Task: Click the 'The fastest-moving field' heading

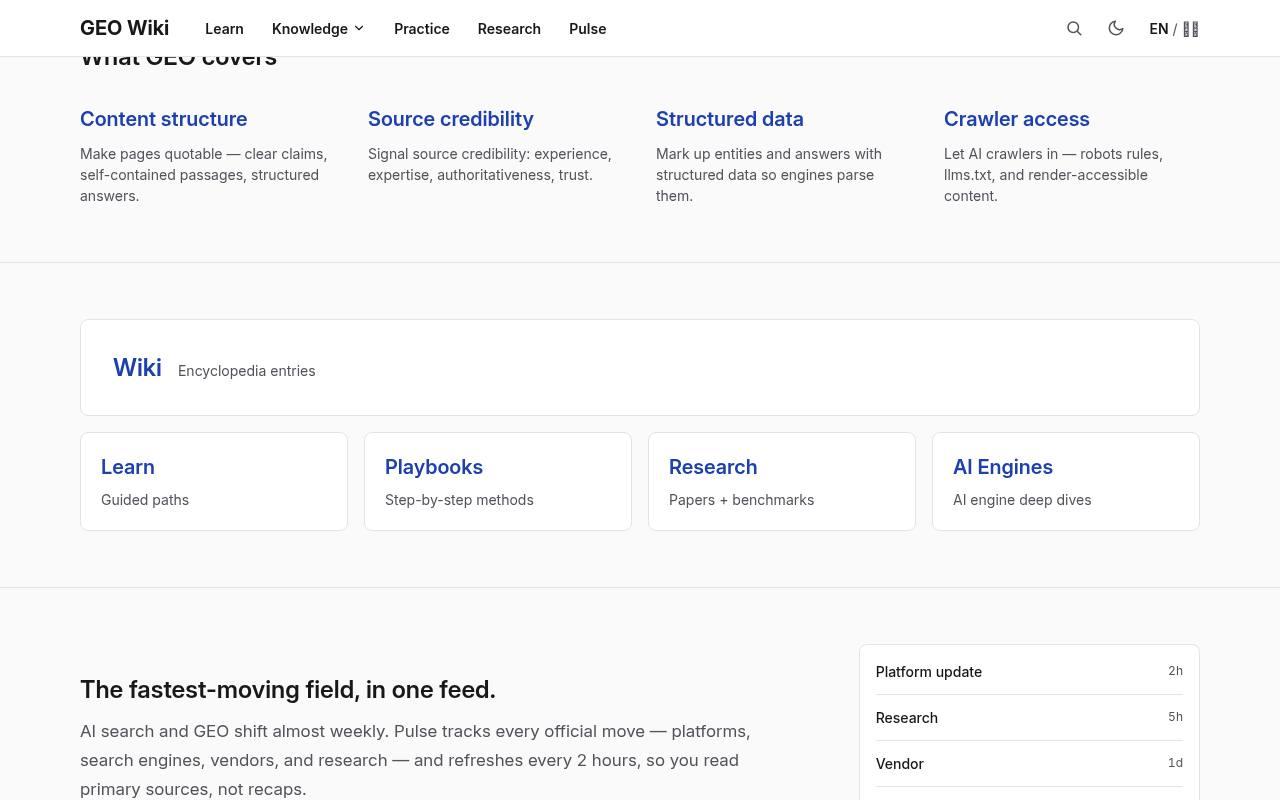Action: point(288,689)
